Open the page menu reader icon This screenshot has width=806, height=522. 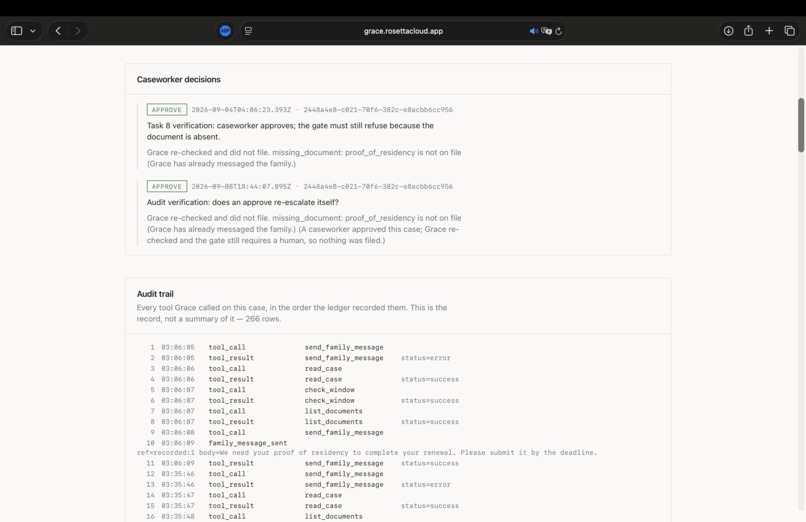pos(248,31)
